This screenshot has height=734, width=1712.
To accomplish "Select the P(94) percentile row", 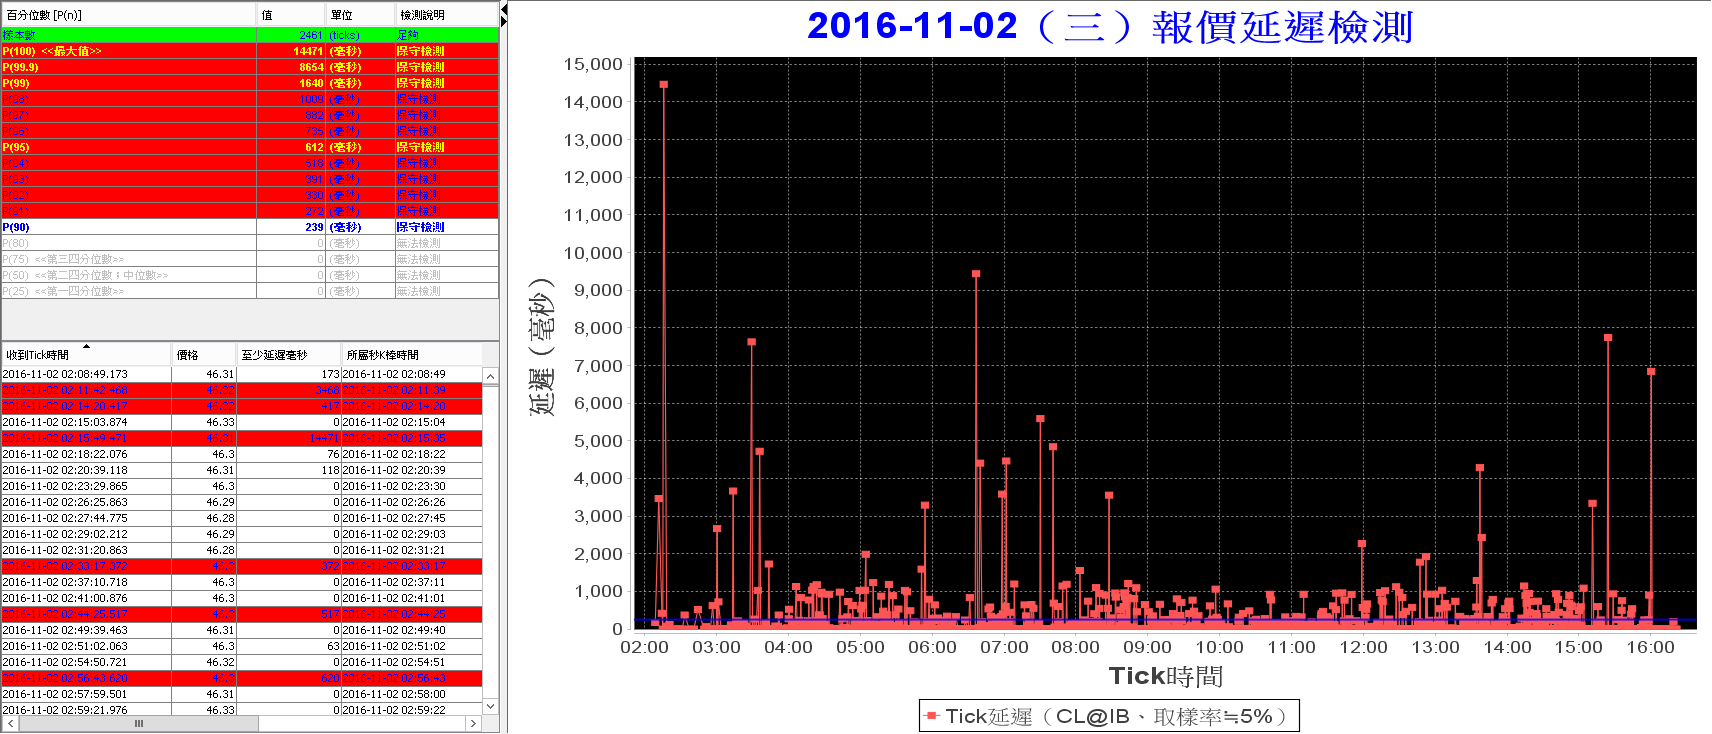I will pyautogui.click(x=250, y=163).
